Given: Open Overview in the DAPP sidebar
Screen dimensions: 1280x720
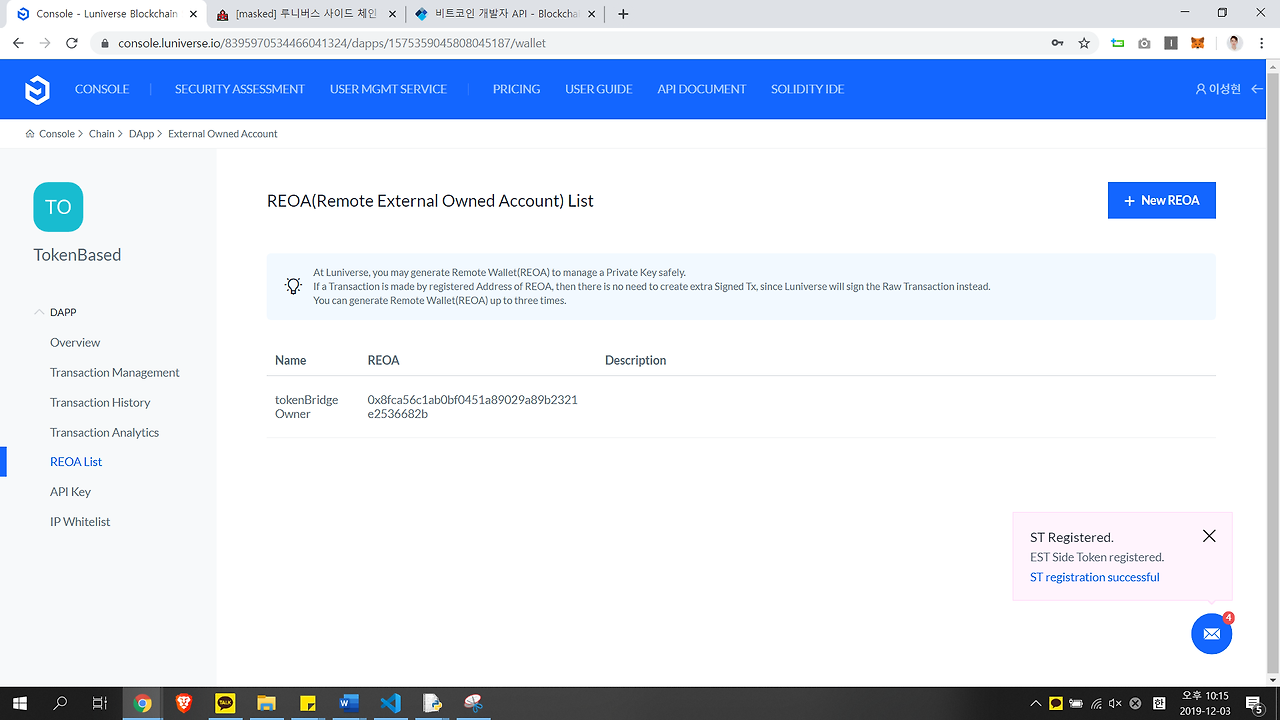Looking at the screenshot, I should click(75, 342).
